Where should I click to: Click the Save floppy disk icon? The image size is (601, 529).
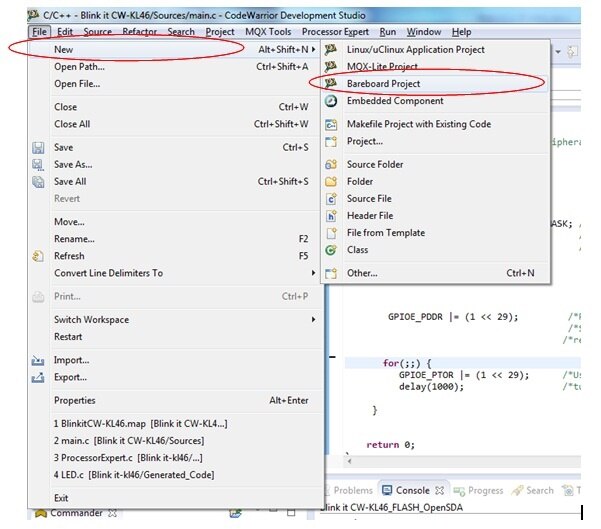pyautogui.click(x=38, y=148)
